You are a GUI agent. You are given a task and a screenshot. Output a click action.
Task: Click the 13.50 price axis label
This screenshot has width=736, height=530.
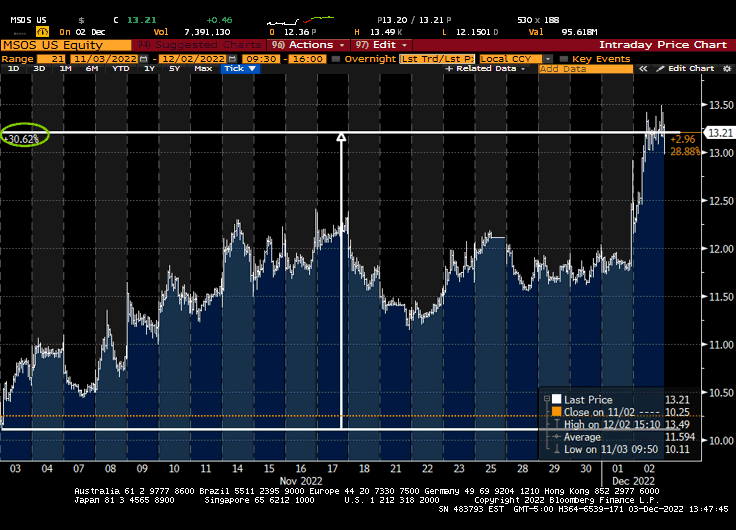point(721,105)
